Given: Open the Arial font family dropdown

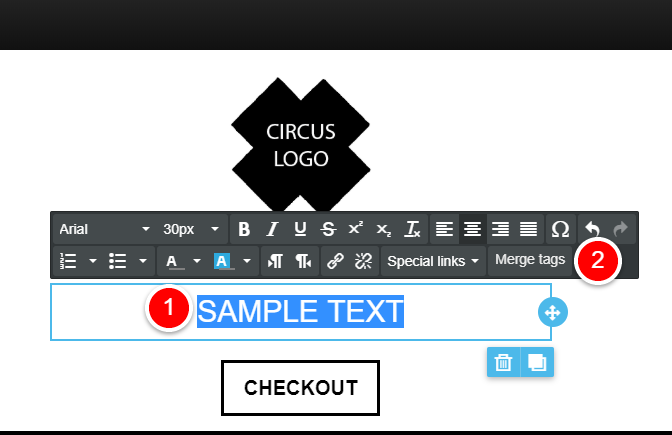Looking at the screenshot, I should pyautogui.click(x=104, y=229).
